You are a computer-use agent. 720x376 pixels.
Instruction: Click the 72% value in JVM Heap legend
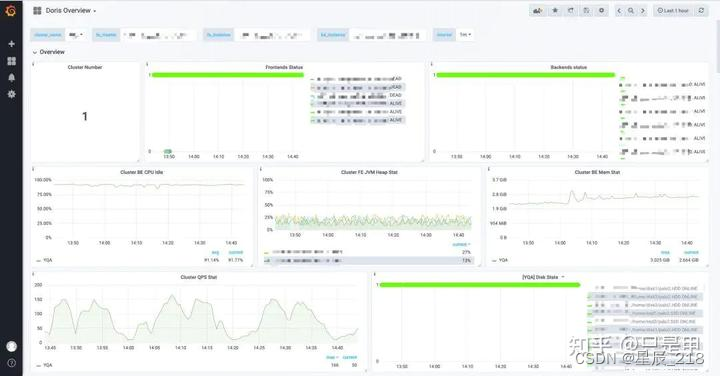tap(467, 260)
